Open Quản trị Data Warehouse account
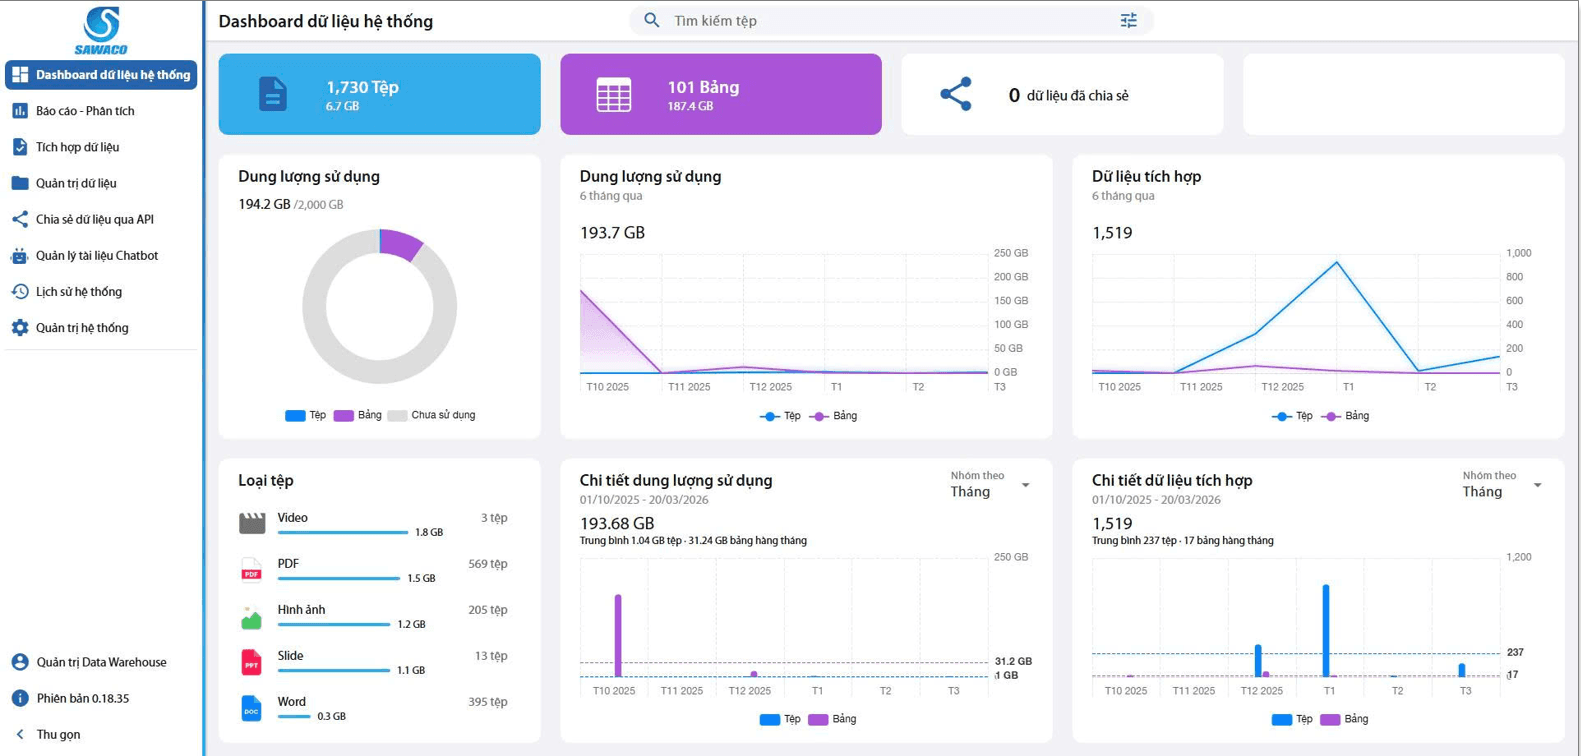The image size is (1581, 756). (100, 662)
